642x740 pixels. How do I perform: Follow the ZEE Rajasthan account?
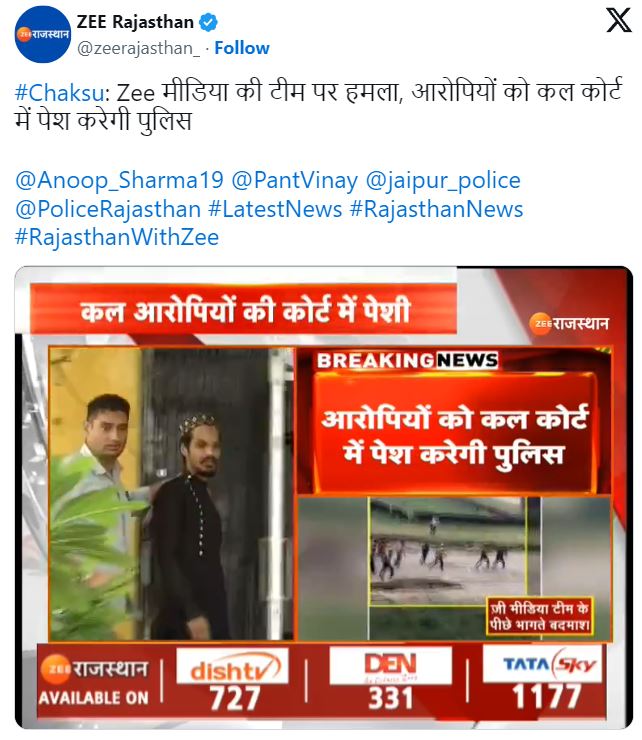pyautogui.click(x=242, y=48)
